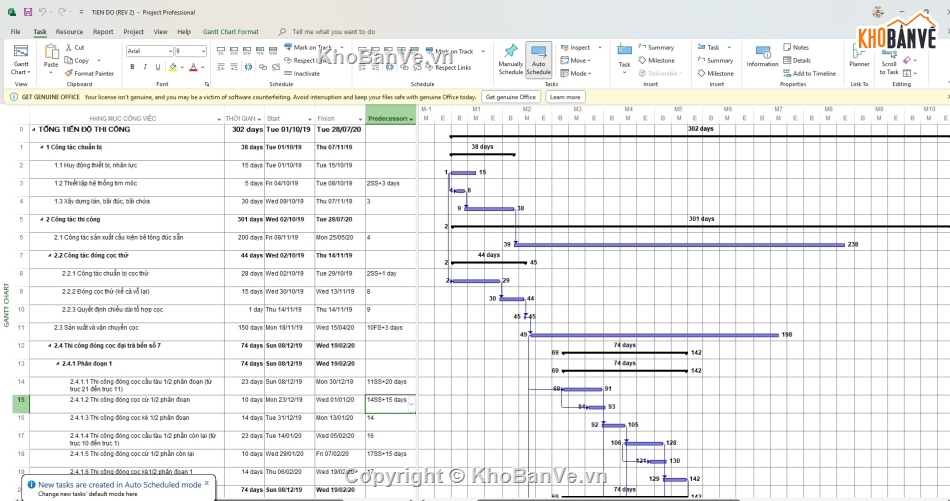The image size is (950, 501).
Task: Switch to the View tab
Action: 160,32
